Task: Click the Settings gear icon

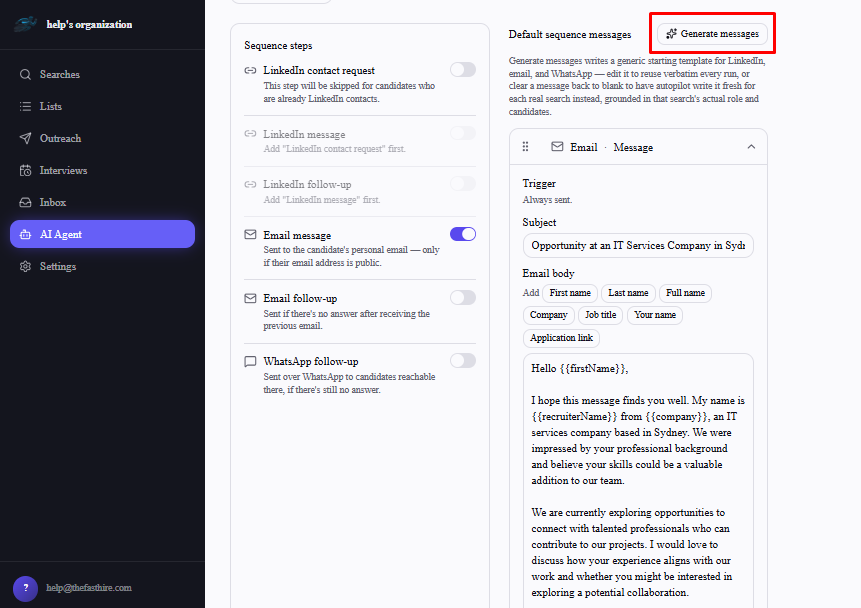Action: [x=25, y=266]
